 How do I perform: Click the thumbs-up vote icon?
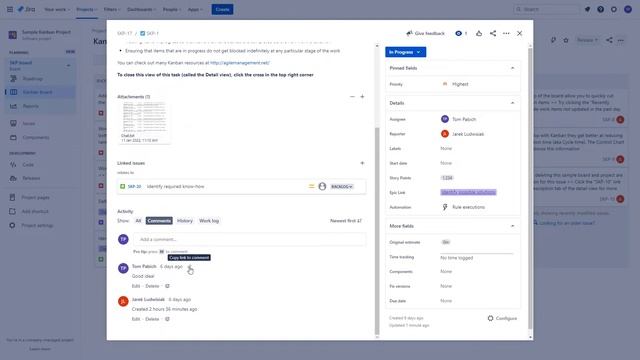click(x=479, y=33)
